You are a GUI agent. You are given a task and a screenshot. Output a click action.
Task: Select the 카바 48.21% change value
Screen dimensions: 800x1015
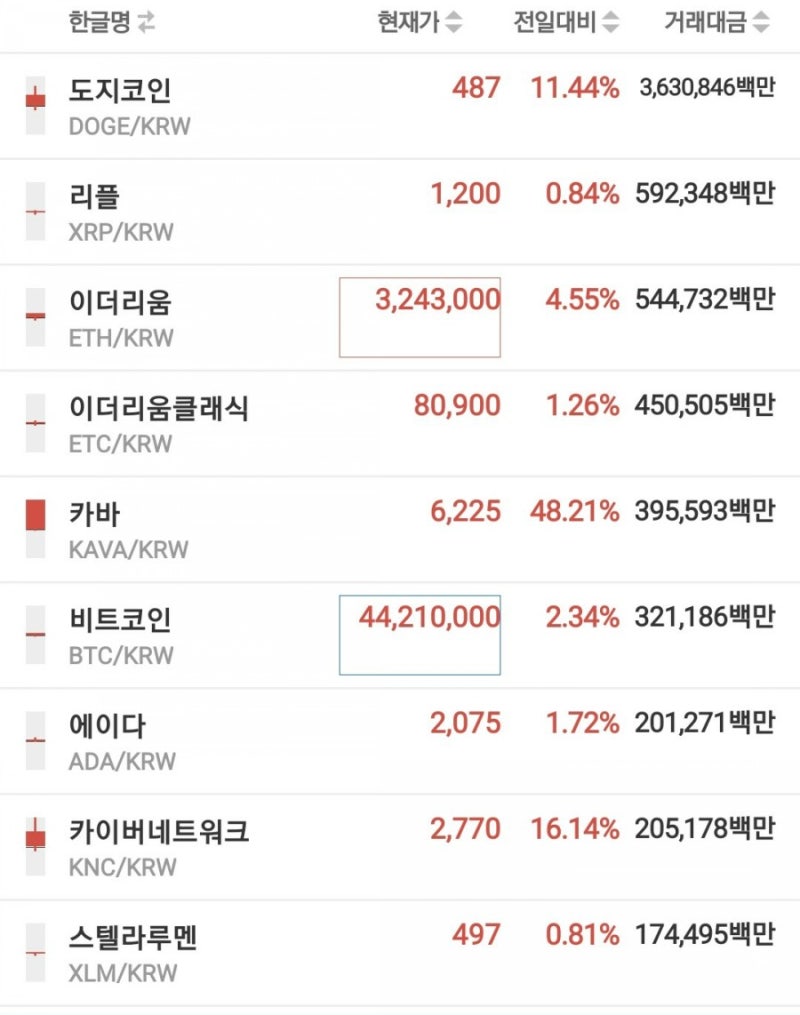tap(574, 511)
